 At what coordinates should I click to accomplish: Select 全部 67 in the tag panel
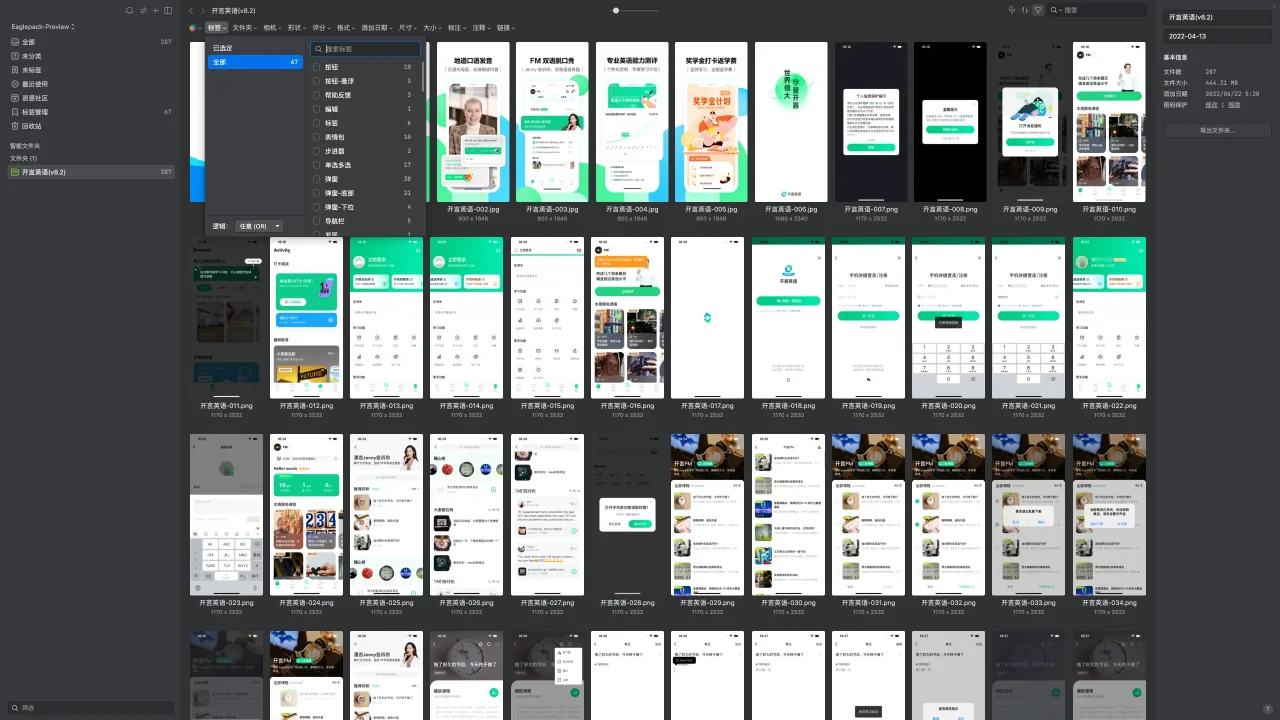255,62
